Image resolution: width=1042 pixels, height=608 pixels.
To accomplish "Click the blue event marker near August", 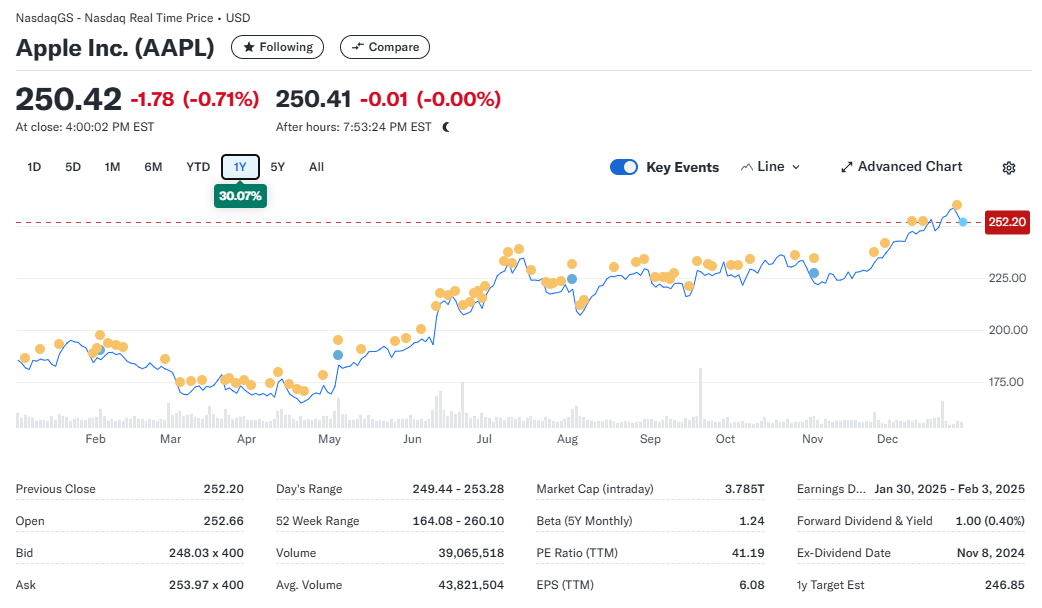I will 572,279.
